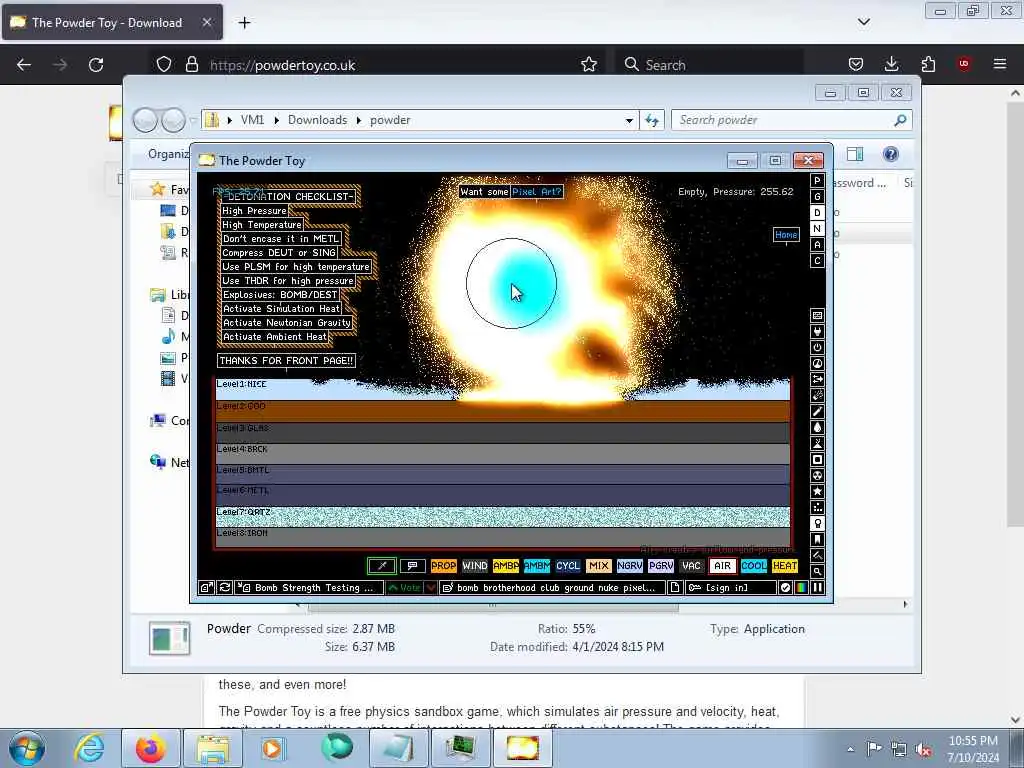Toggle the G gravity grid option
The height and width of the screenshot is (768, 1024).
point(817,197)
